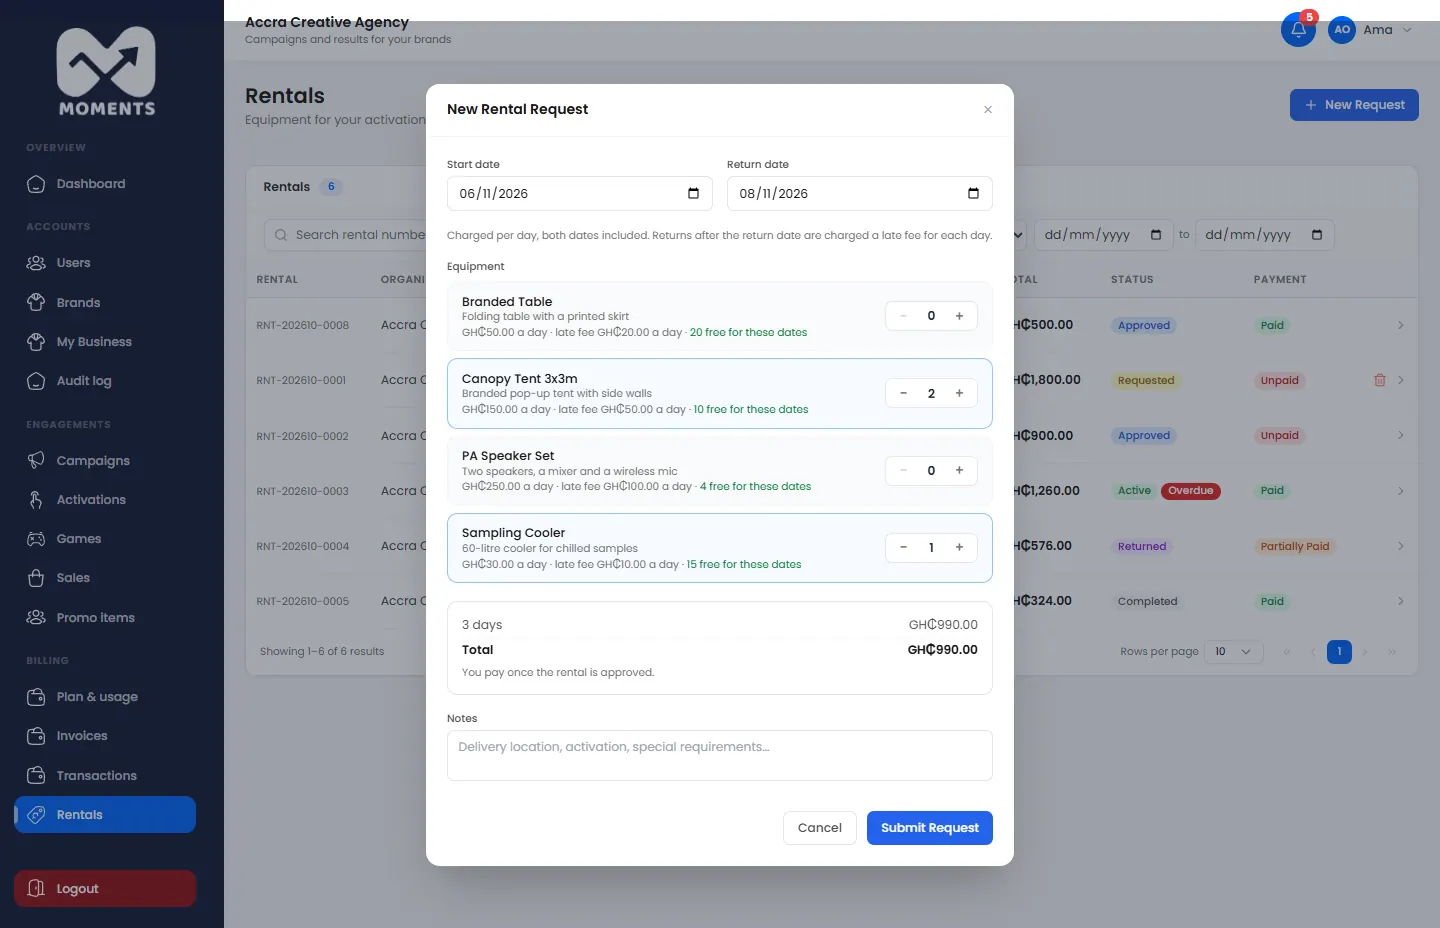Open Campaigns in sidebar

(x=105, y=461)
